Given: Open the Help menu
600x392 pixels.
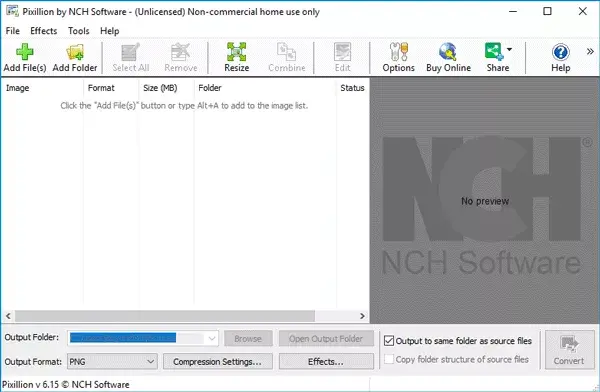Looking at the screenshot, I should (109, 31).
